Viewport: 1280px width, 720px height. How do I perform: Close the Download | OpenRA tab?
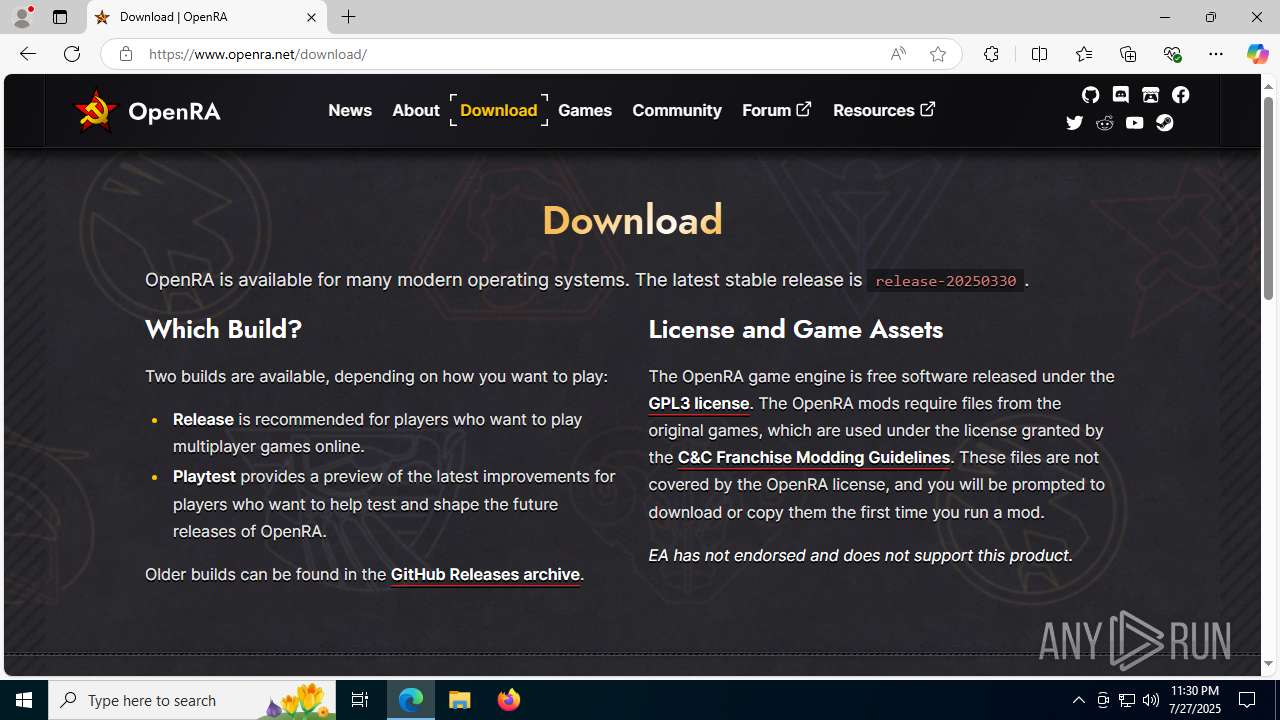311,17
